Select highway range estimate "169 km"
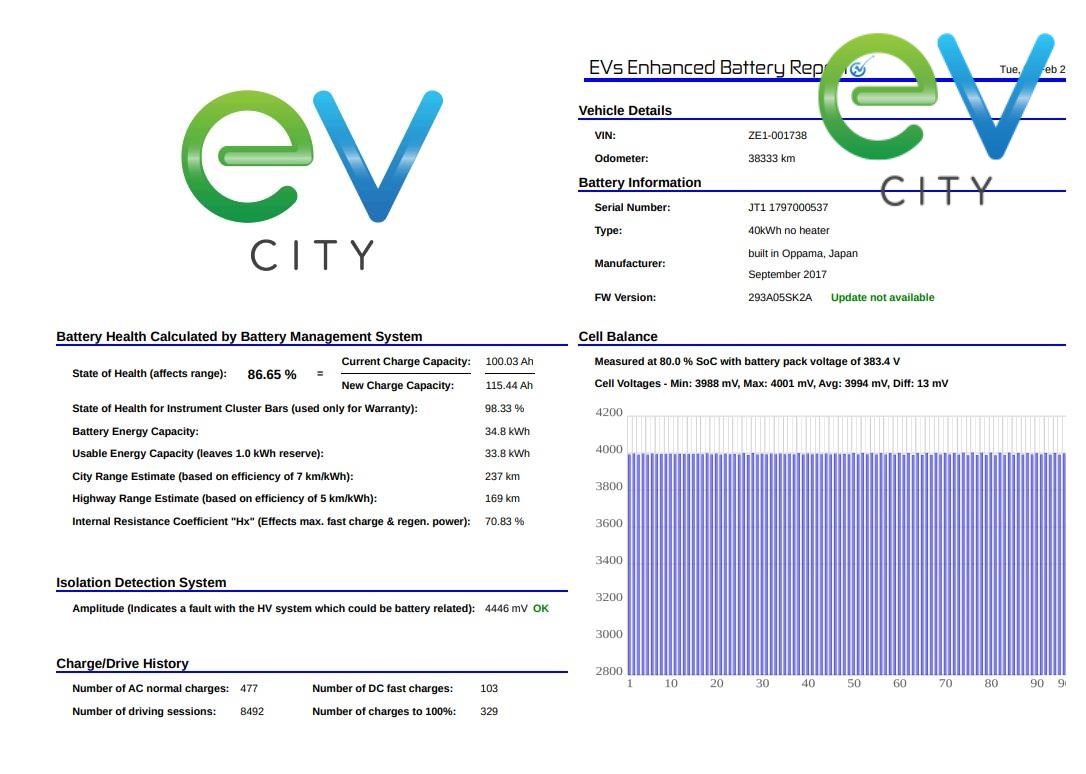The height and width of the screenshot is (774, 1086). pos(502,498)
